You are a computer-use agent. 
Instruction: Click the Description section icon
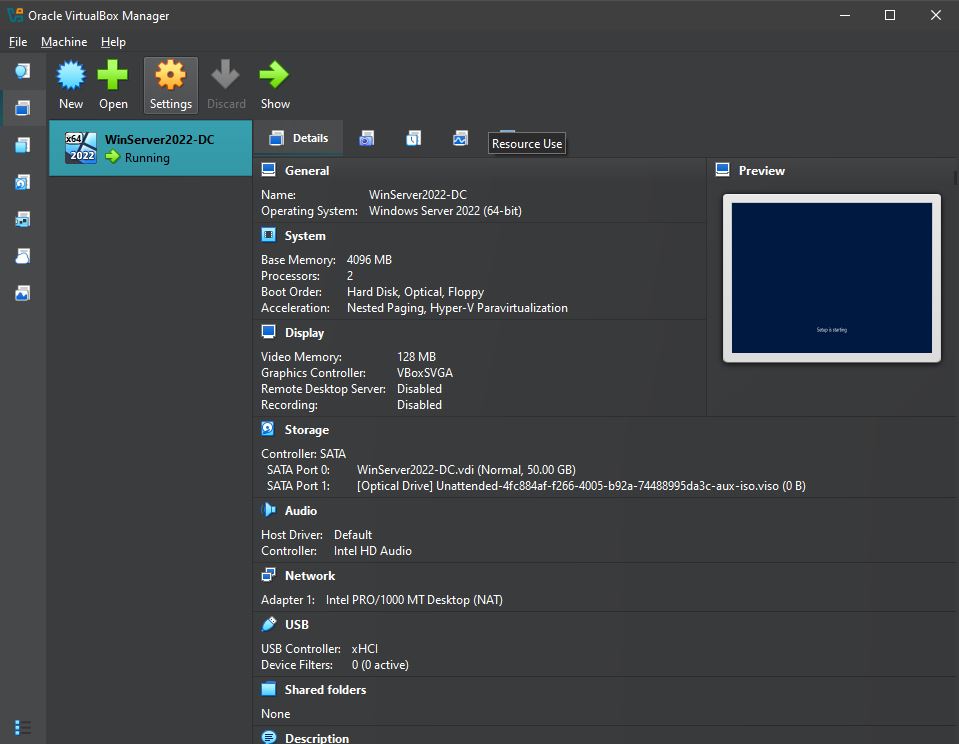pyautogui.click(x=268, y=737)
